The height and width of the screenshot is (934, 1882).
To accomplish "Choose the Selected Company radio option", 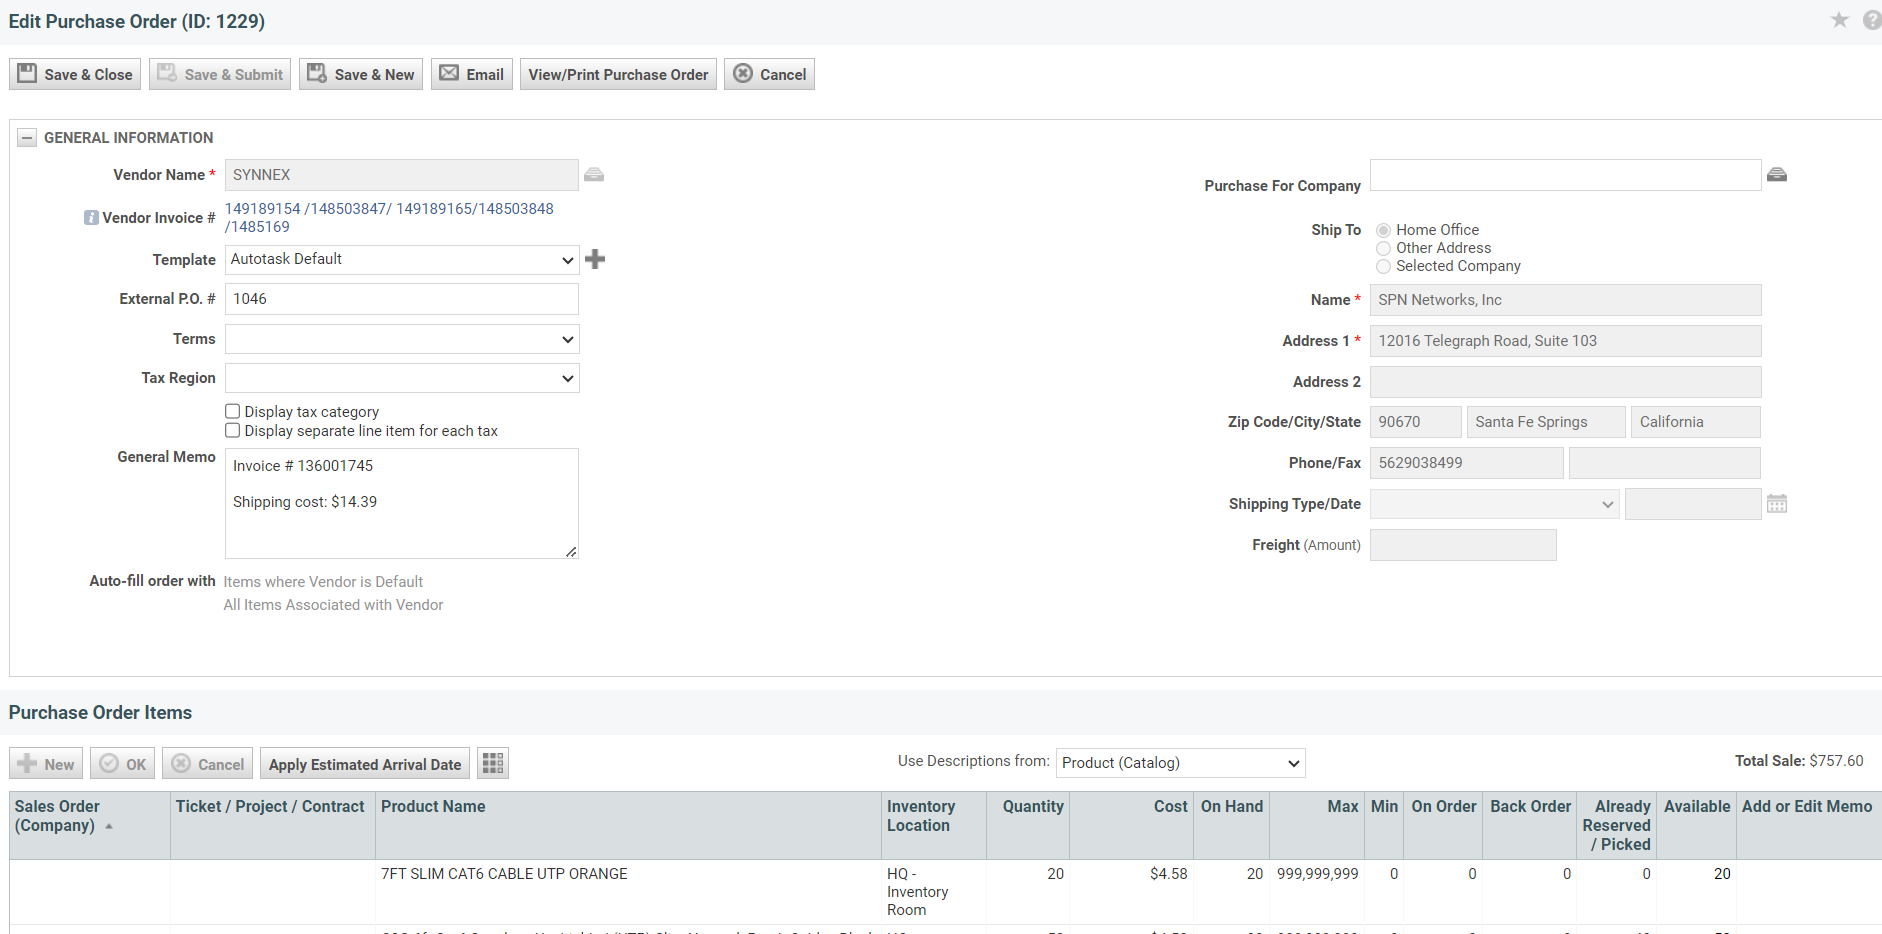I will click(1383, 266).
